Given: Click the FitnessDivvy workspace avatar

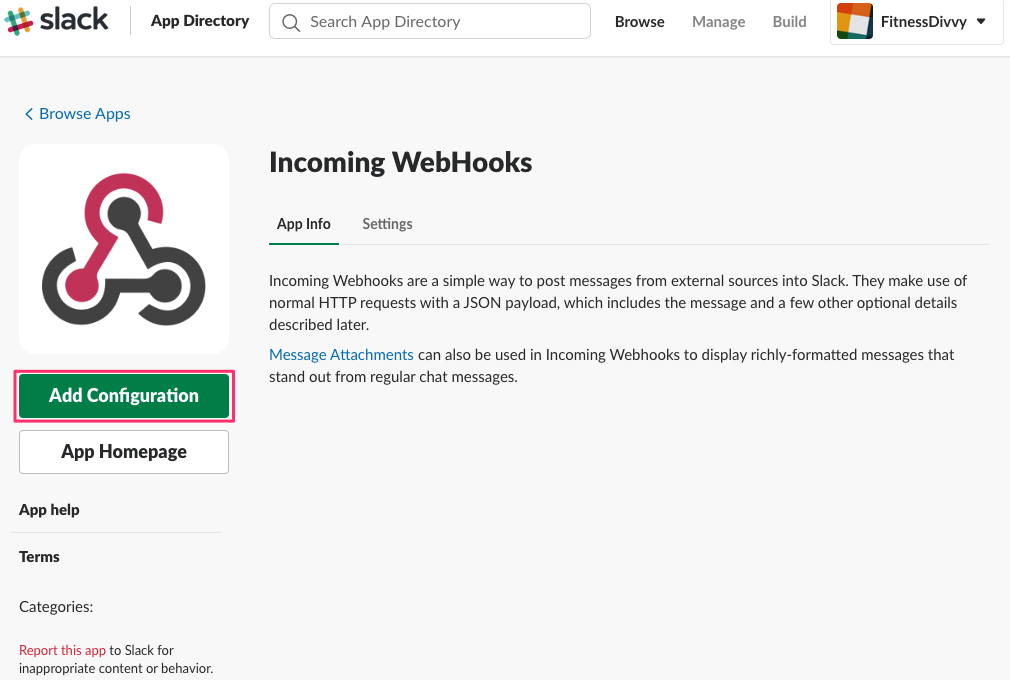Looking at the screenshot, I should coord(854,21).
